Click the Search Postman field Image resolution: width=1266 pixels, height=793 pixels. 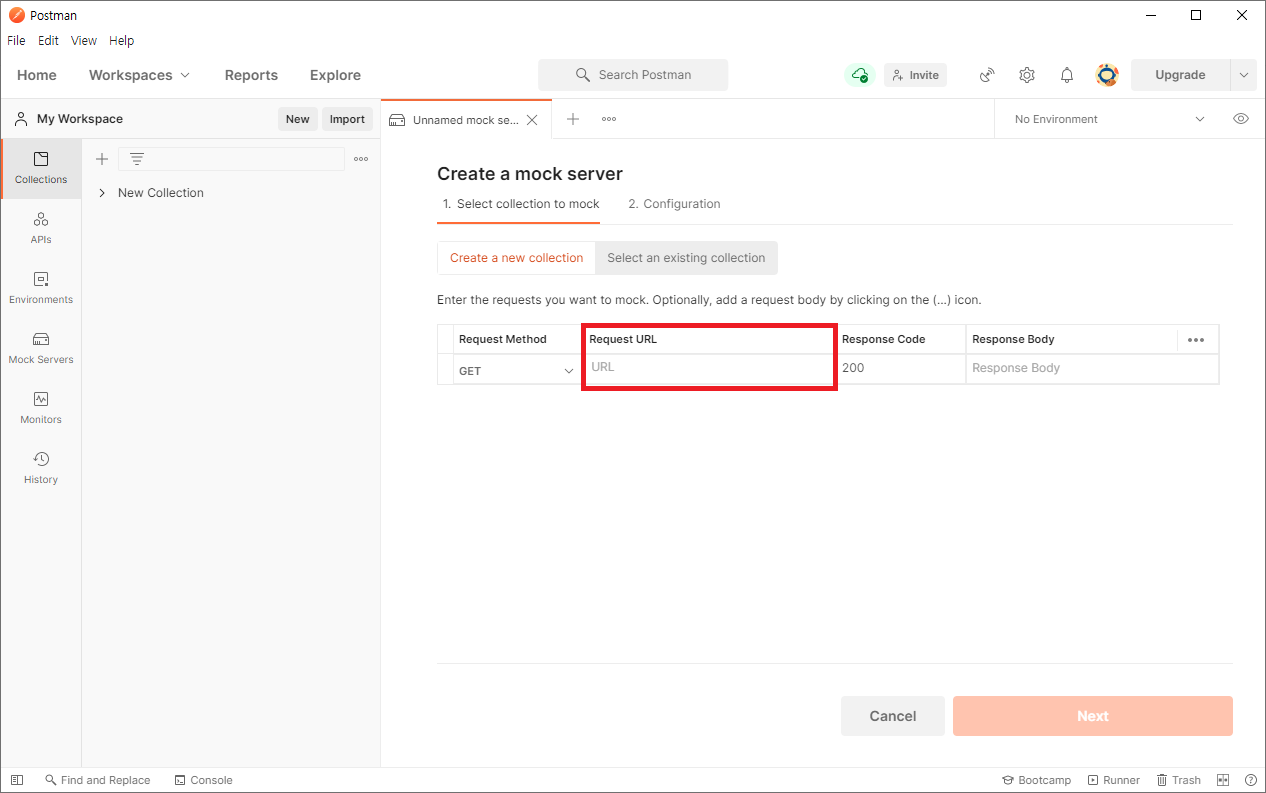633,75
